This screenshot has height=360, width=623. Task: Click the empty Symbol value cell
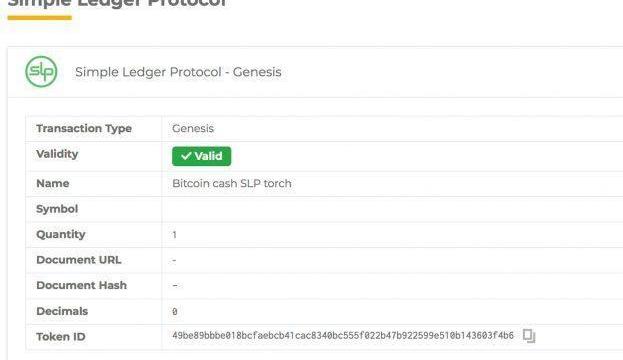pos(392,209)
